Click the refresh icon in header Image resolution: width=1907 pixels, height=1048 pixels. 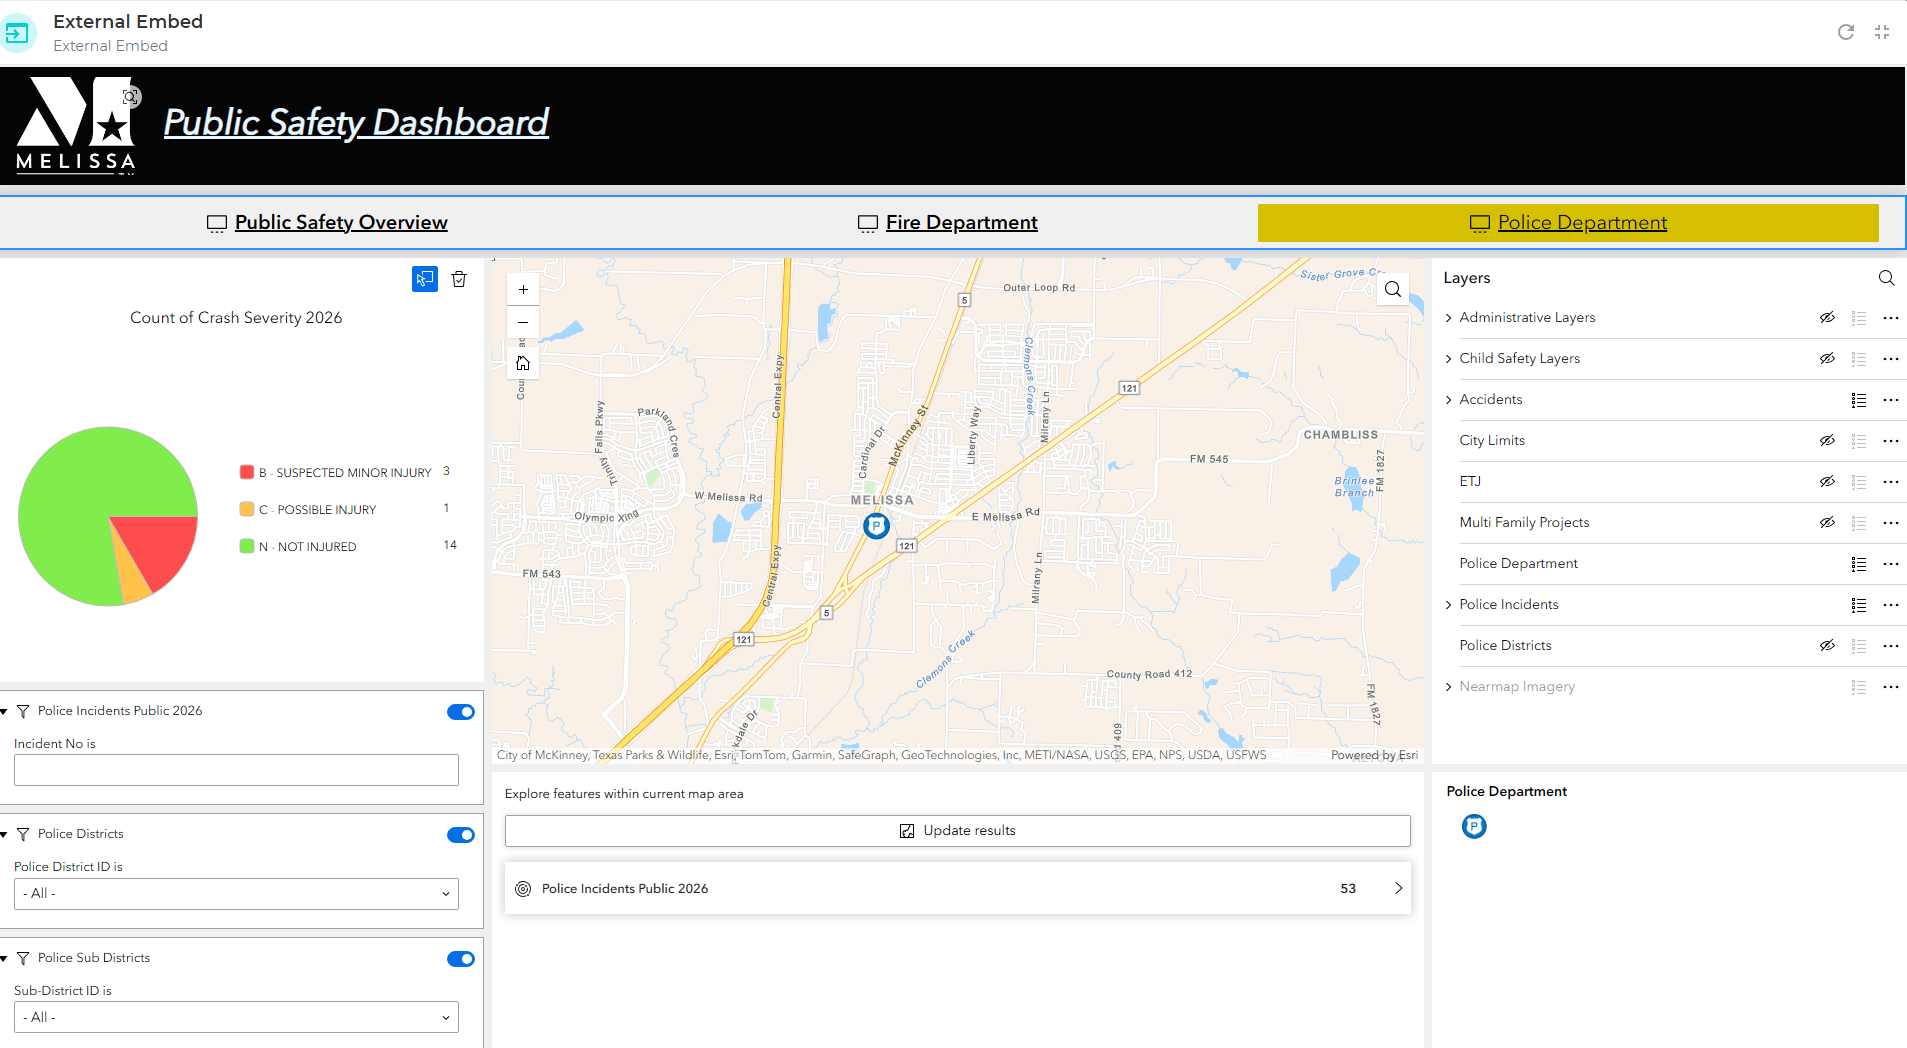[1846, 32]
